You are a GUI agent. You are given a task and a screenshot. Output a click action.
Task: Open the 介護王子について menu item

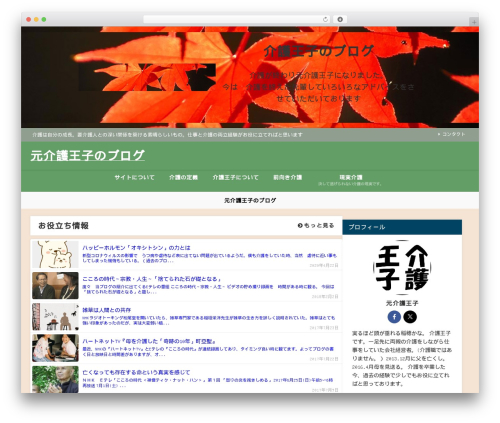pyautogui.click(x=235, y=177)
